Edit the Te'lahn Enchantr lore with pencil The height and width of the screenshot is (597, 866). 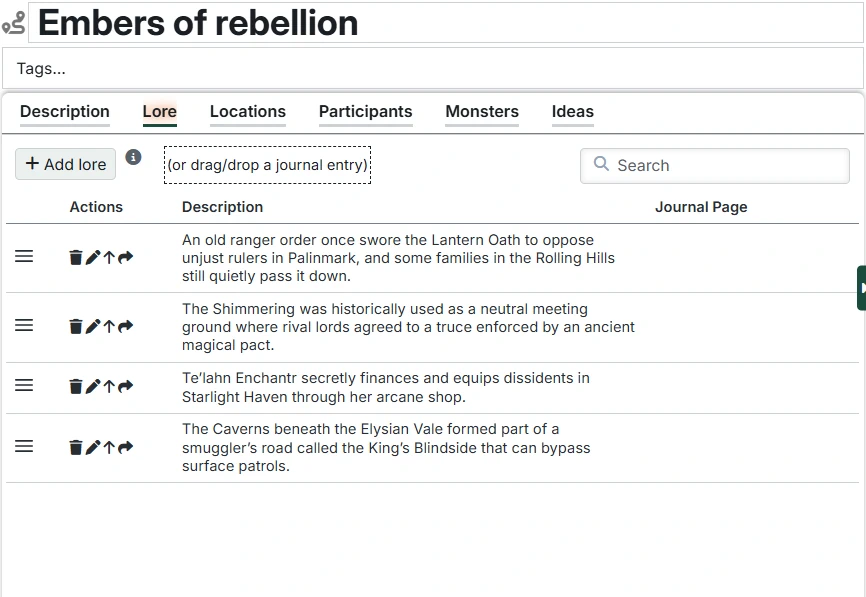(x=93, y=387)
